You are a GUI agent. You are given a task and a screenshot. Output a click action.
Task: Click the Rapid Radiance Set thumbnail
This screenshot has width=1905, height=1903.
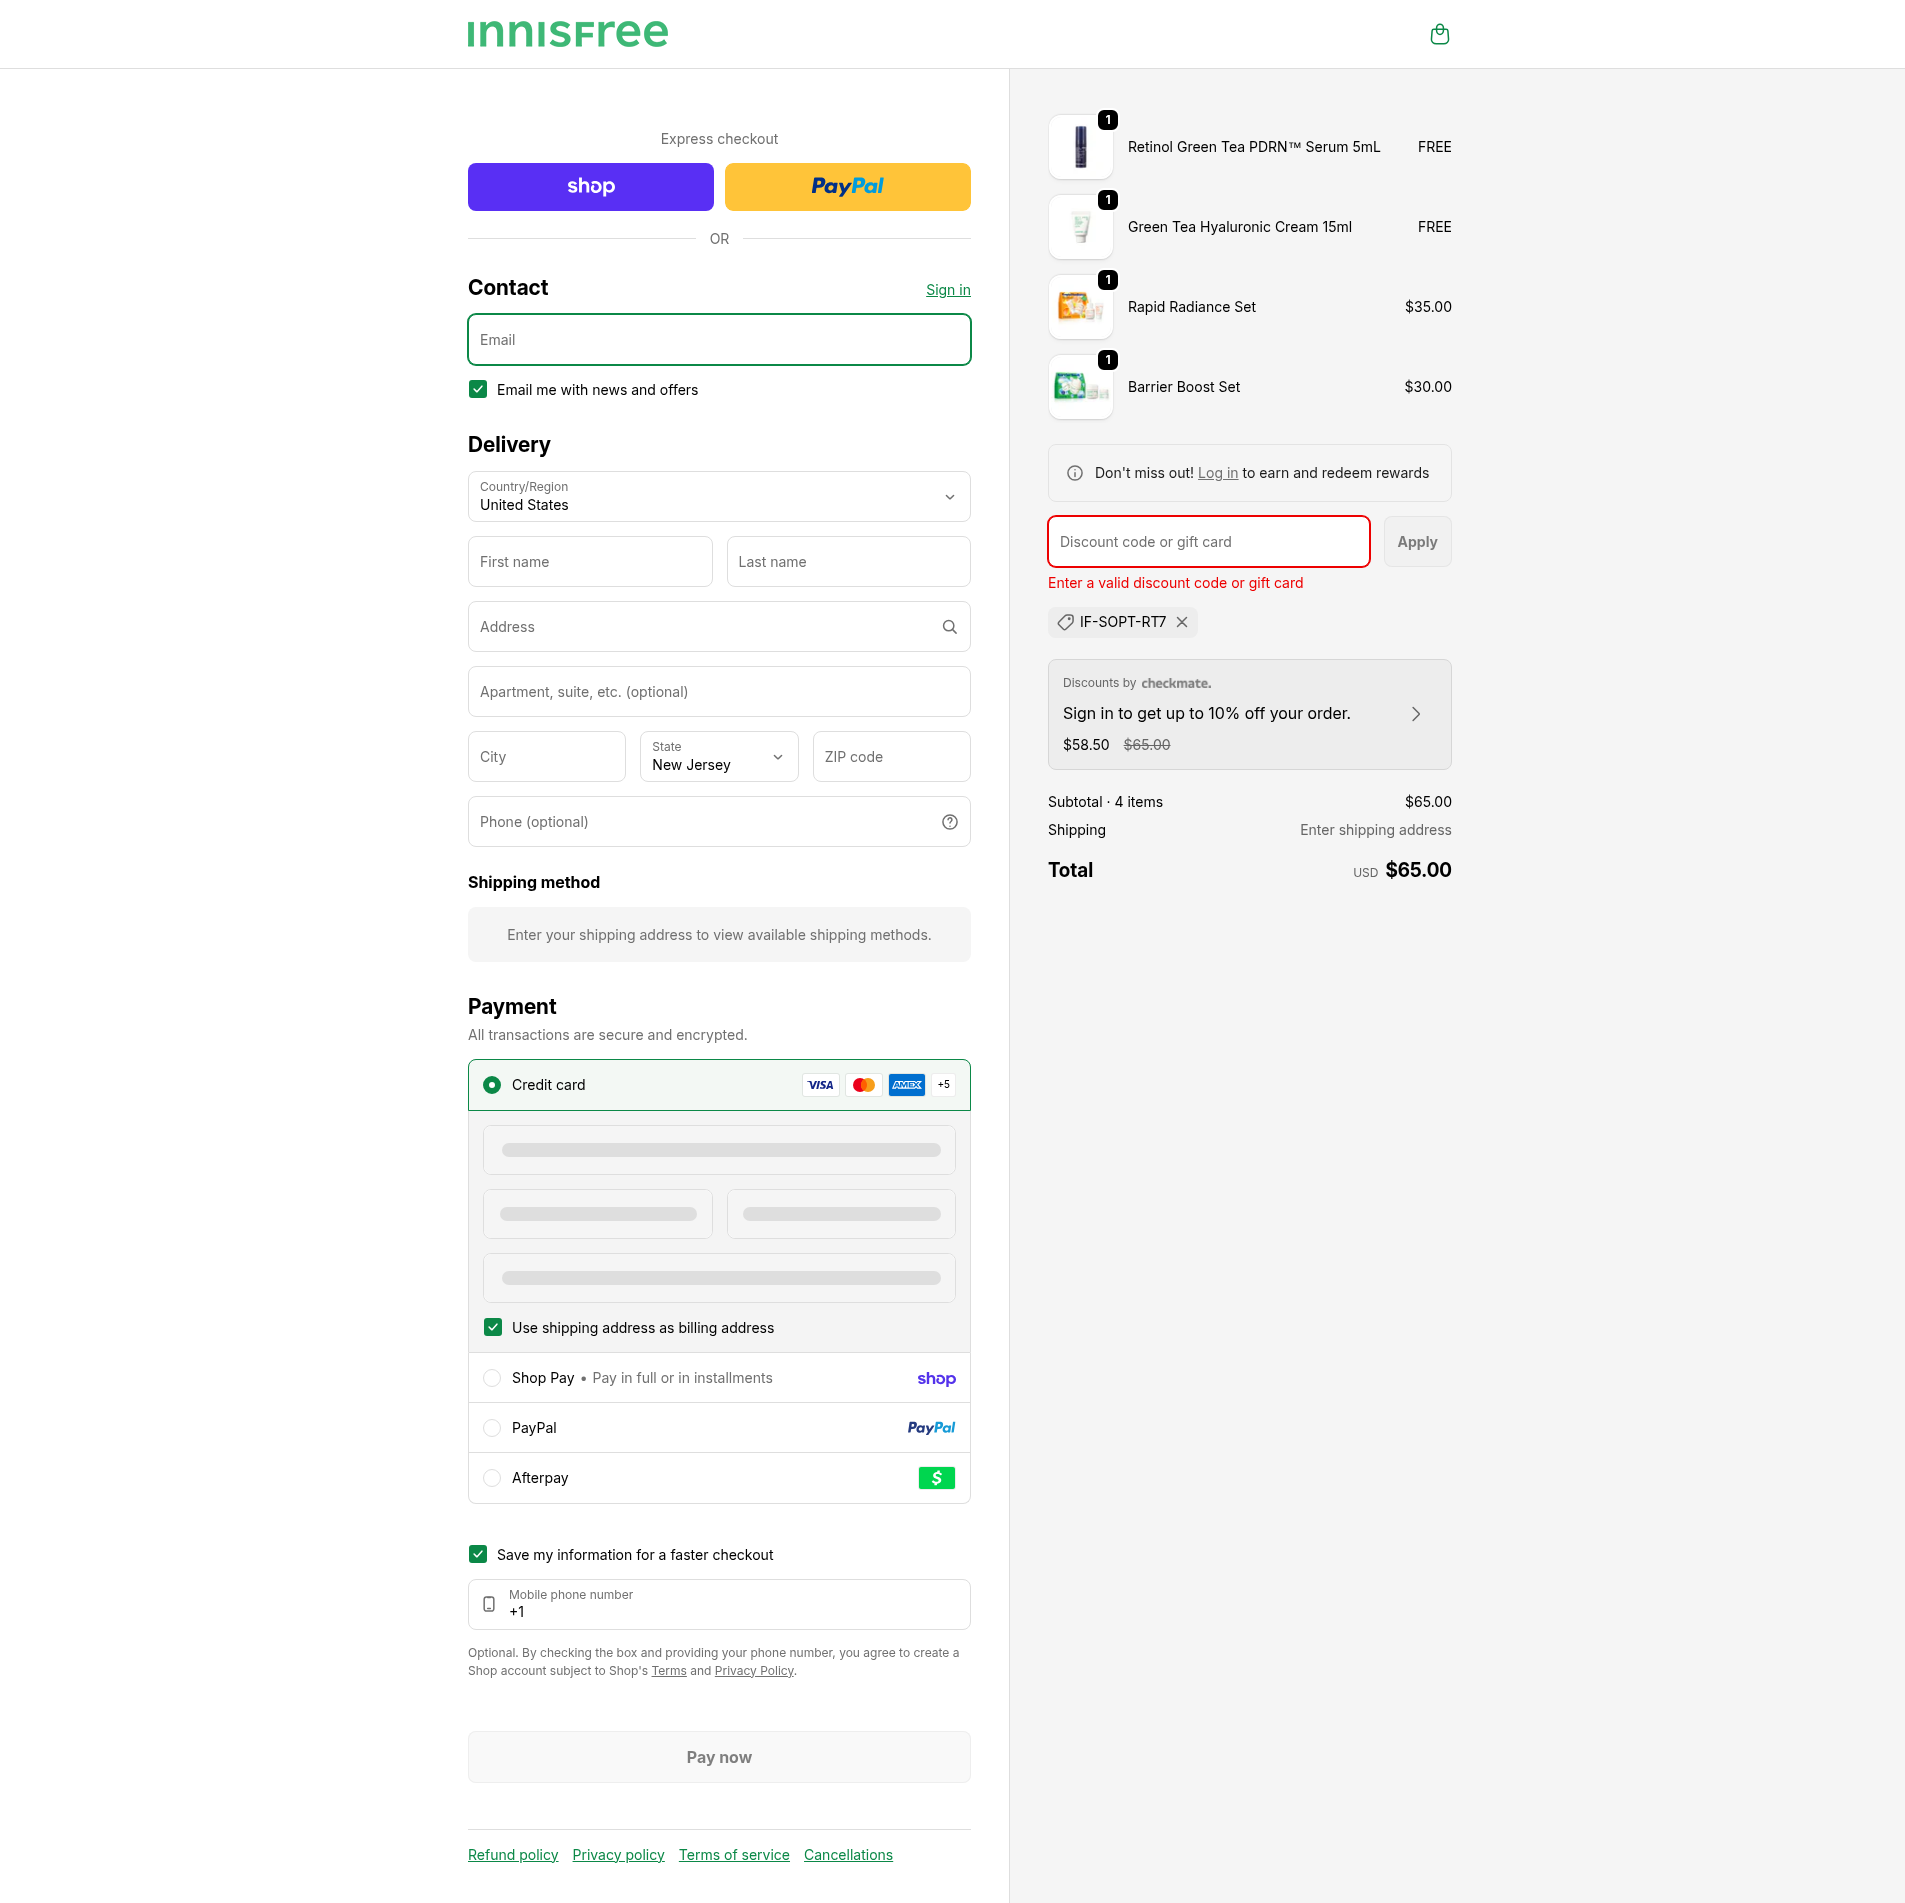[x=1080, y=307]
